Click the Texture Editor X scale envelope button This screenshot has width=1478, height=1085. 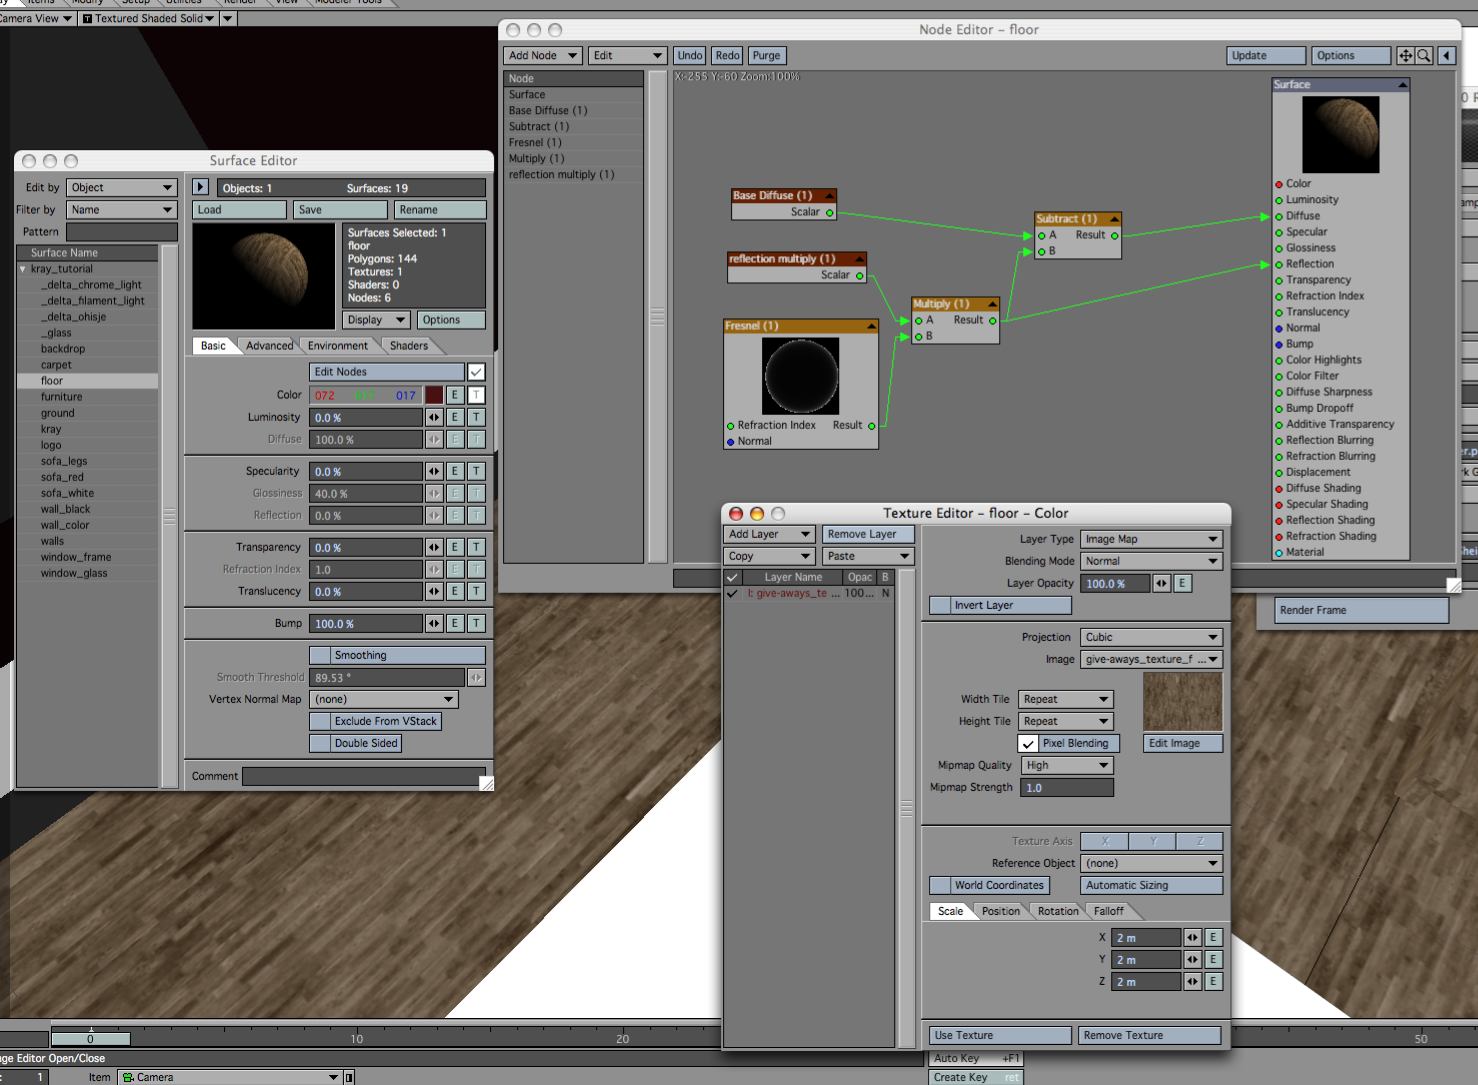1213,937
